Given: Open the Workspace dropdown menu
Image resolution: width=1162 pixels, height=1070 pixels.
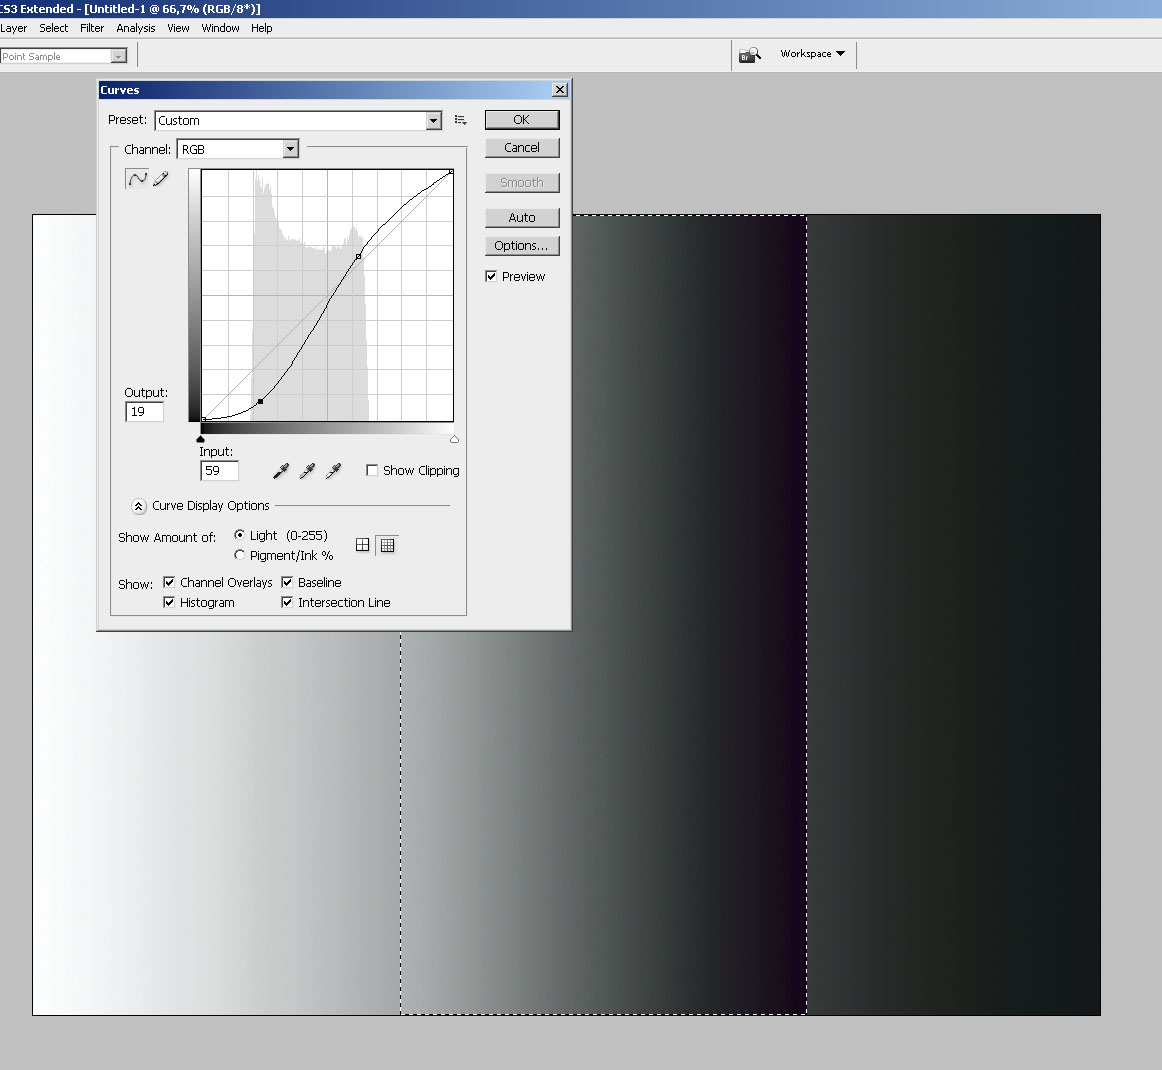Looking at the screenshot, I should pyautogui.click(x=812, y=54).
